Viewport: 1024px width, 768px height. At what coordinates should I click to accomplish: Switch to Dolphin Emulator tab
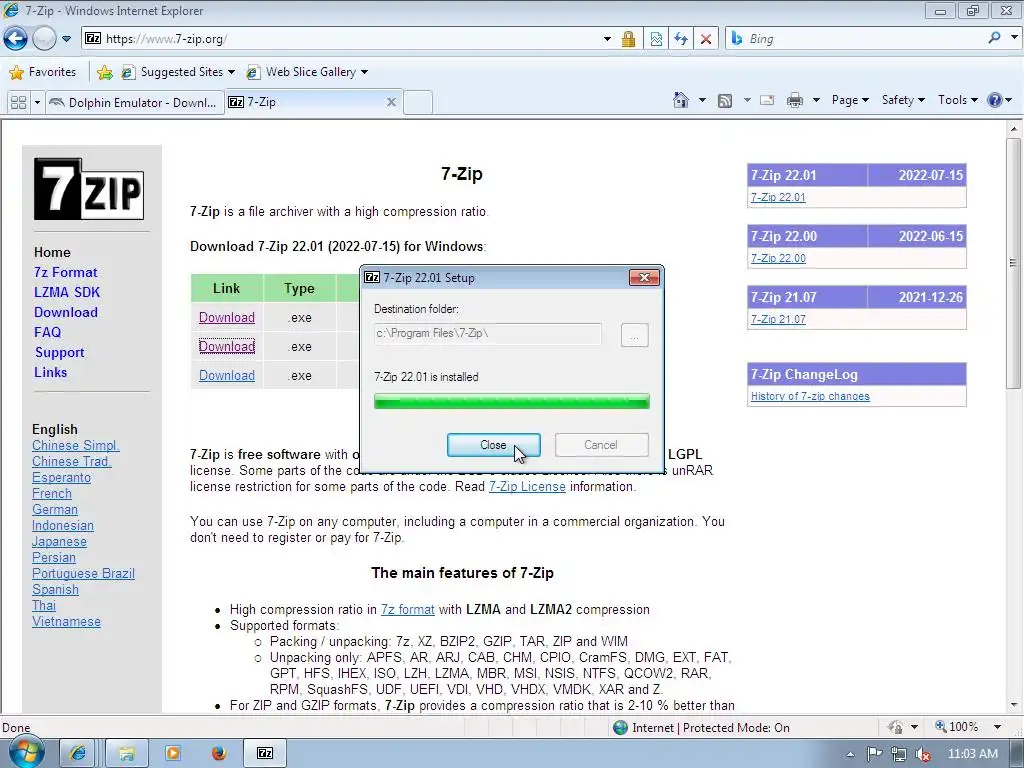(x=135, y=103)
